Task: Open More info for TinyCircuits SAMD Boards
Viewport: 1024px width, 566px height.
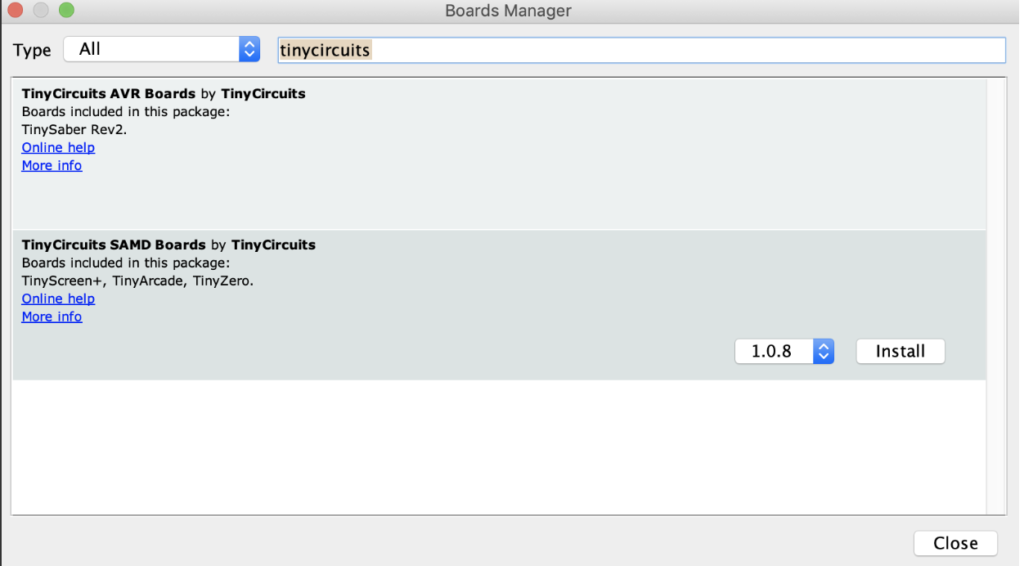Action: tap(52, 316)
